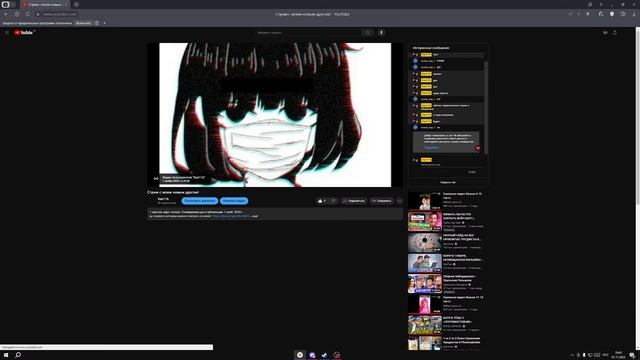Open the third recommended video thumbnail
Viewport: 640px width, 360px height.
point(424,242)
